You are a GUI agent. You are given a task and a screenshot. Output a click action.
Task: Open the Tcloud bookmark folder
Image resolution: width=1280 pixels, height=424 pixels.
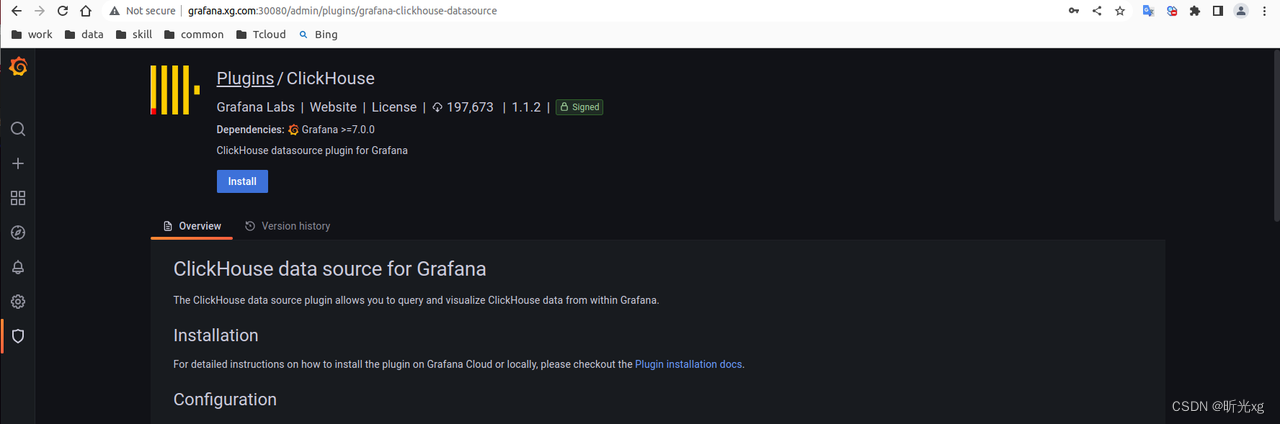pos(261,34)
